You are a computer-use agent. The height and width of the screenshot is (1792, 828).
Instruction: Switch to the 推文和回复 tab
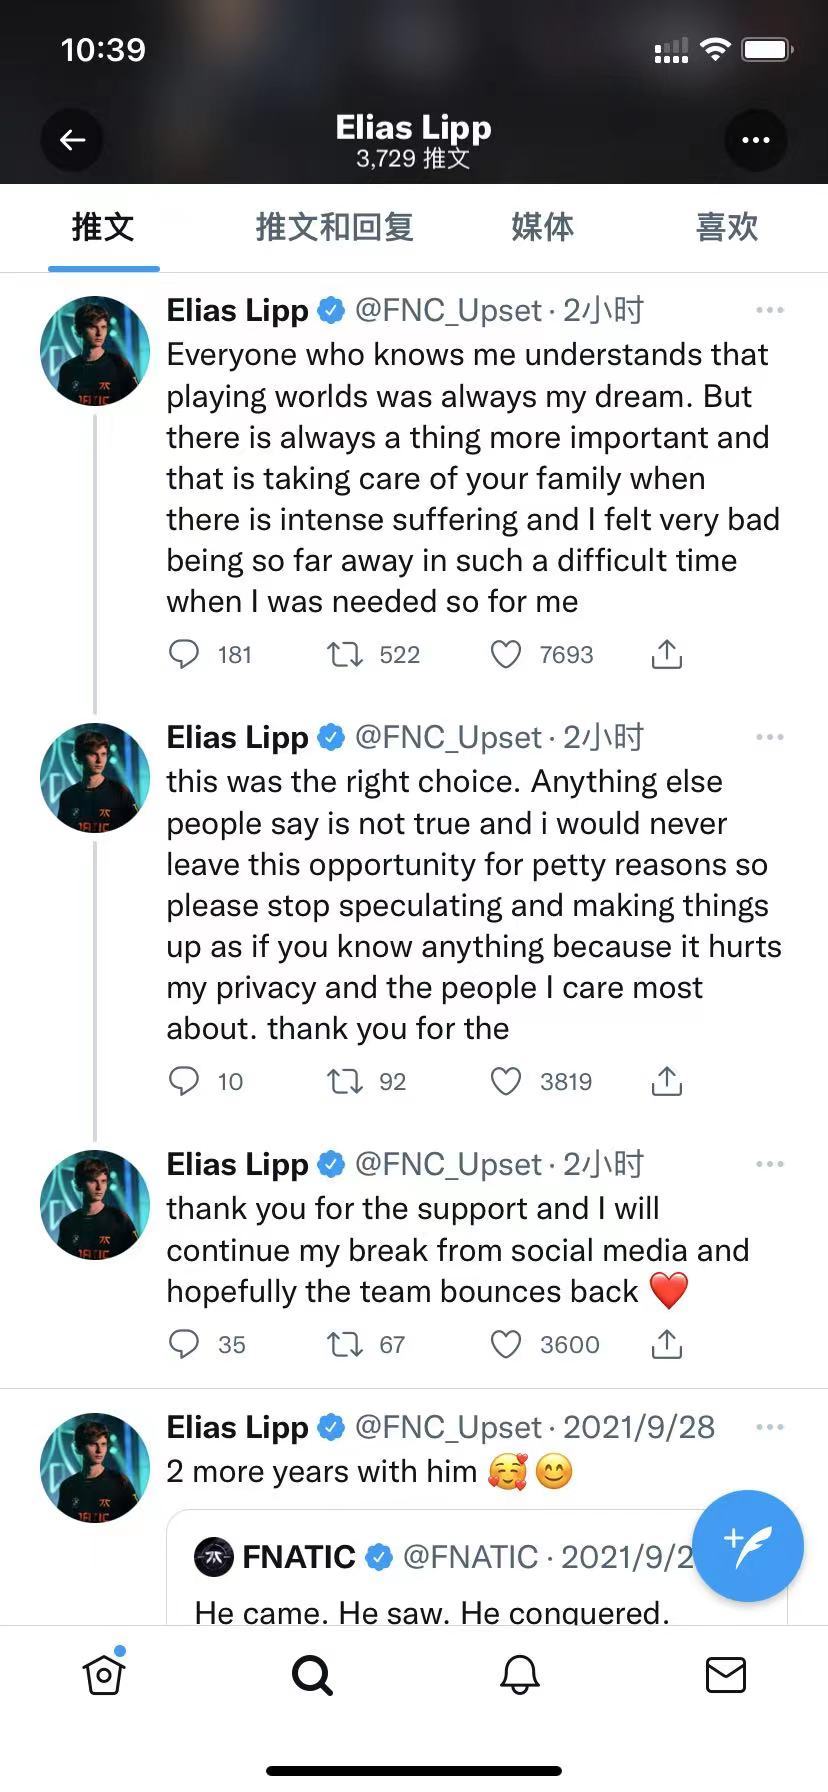335,227
